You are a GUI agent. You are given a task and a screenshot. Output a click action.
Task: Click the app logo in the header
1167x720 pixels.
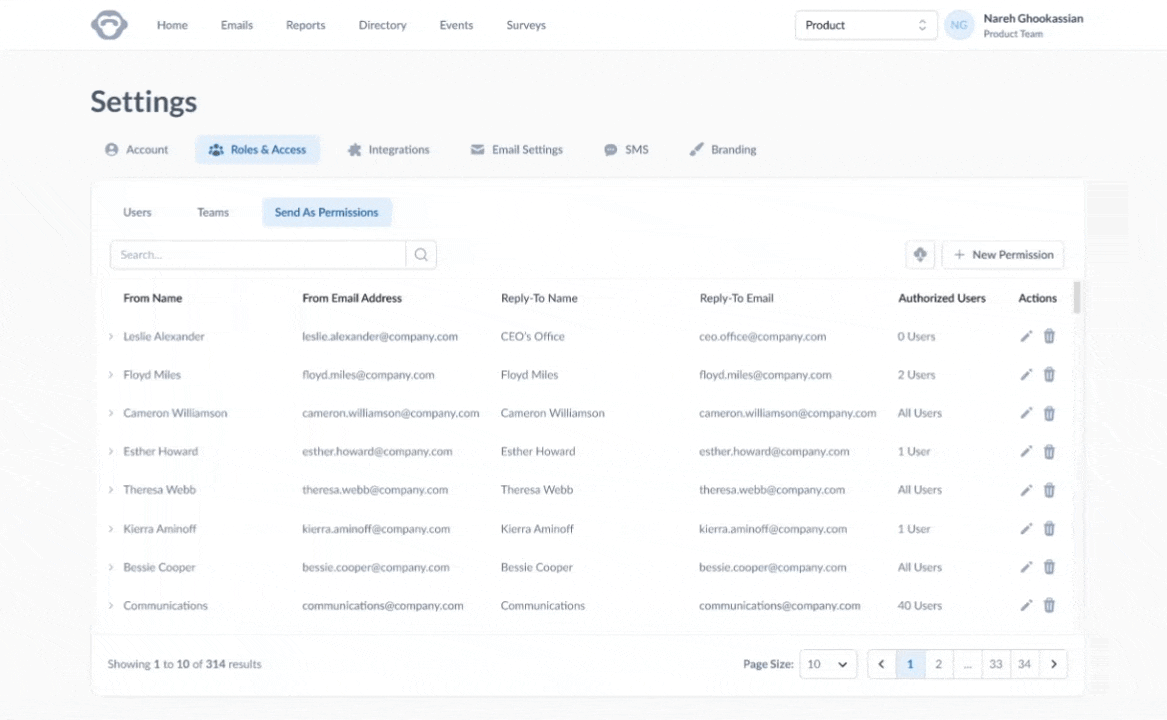[x=109, y=25]
